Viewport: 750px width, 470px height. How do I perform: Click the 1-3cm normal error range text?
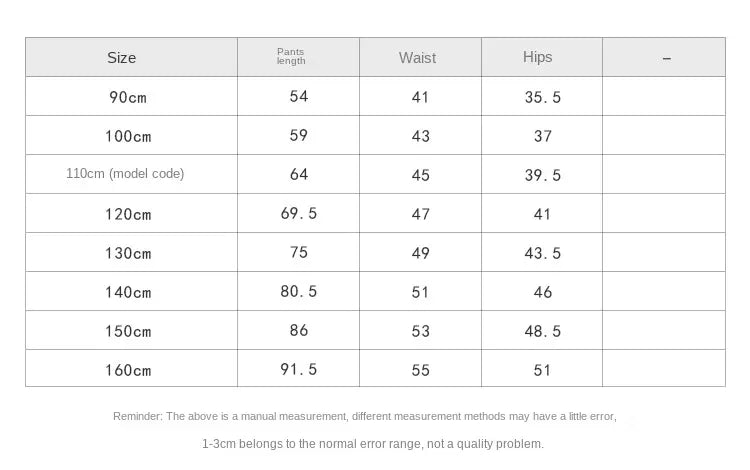pos(373,443)
